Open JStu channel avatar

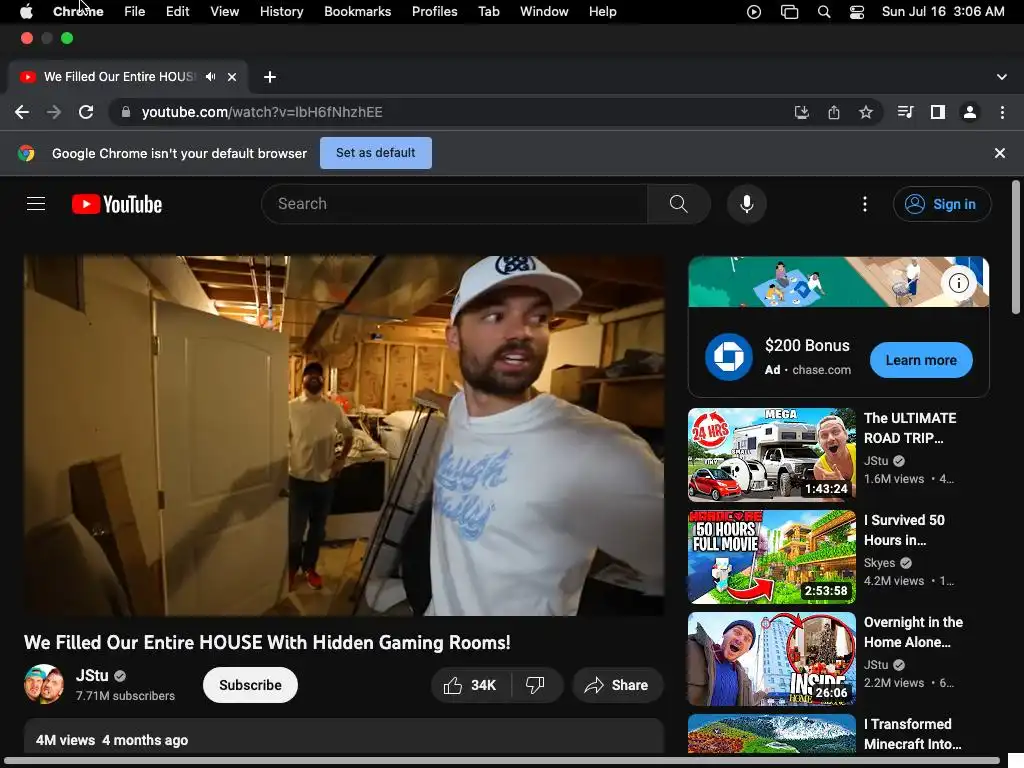pyautogui.click(x=44, y=684)
